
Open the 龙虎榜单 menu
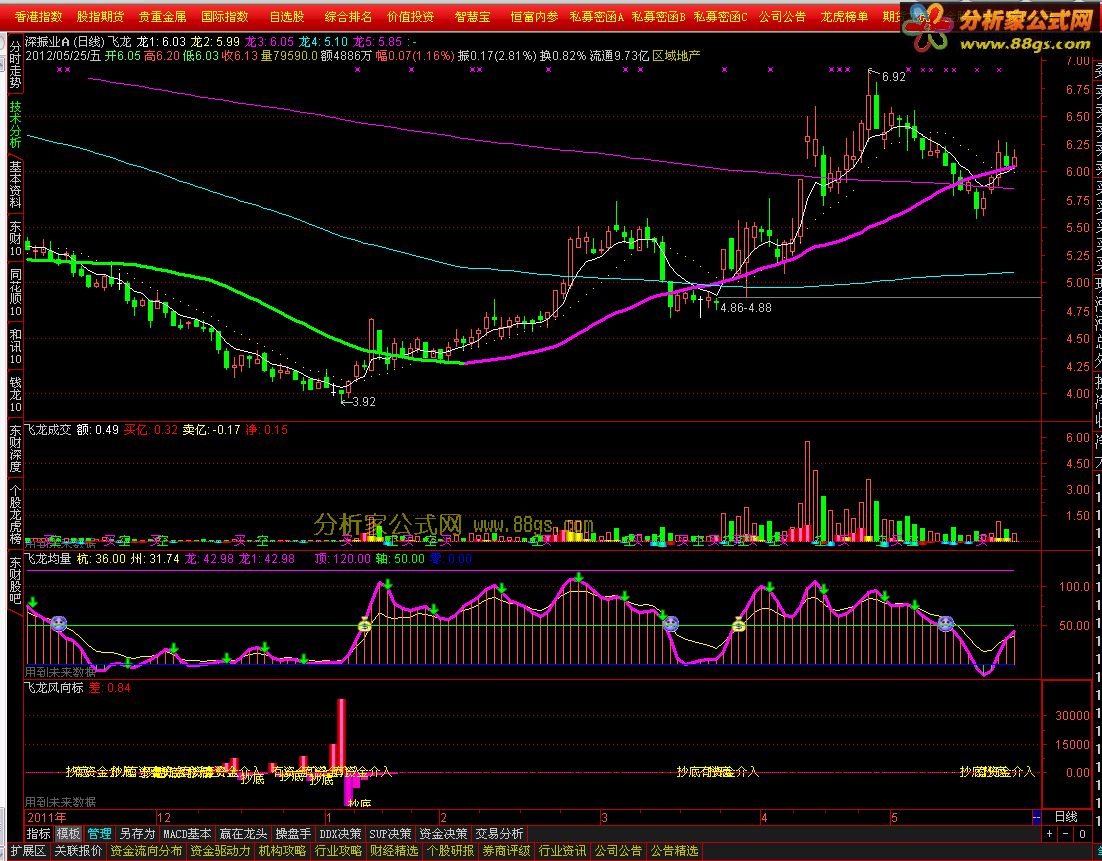(x=844, y=16)
